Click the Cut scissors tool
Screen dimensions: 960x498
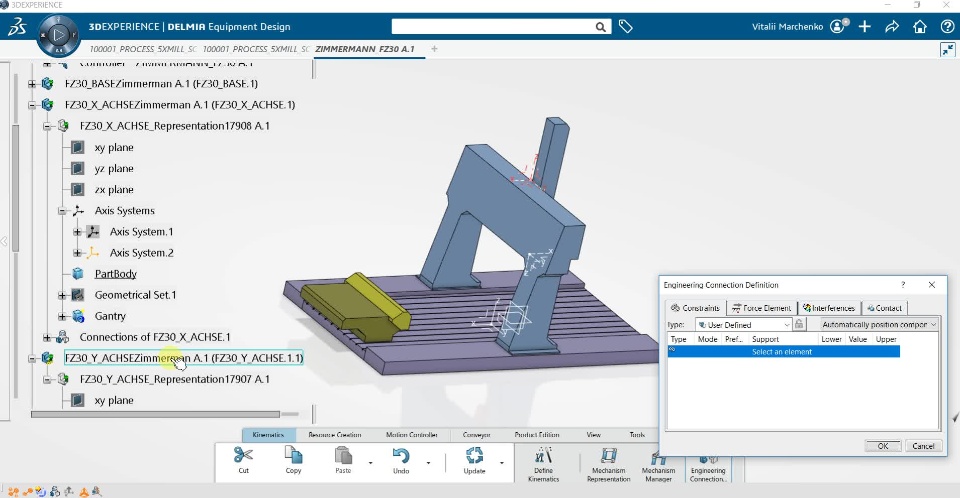point(243,460)
